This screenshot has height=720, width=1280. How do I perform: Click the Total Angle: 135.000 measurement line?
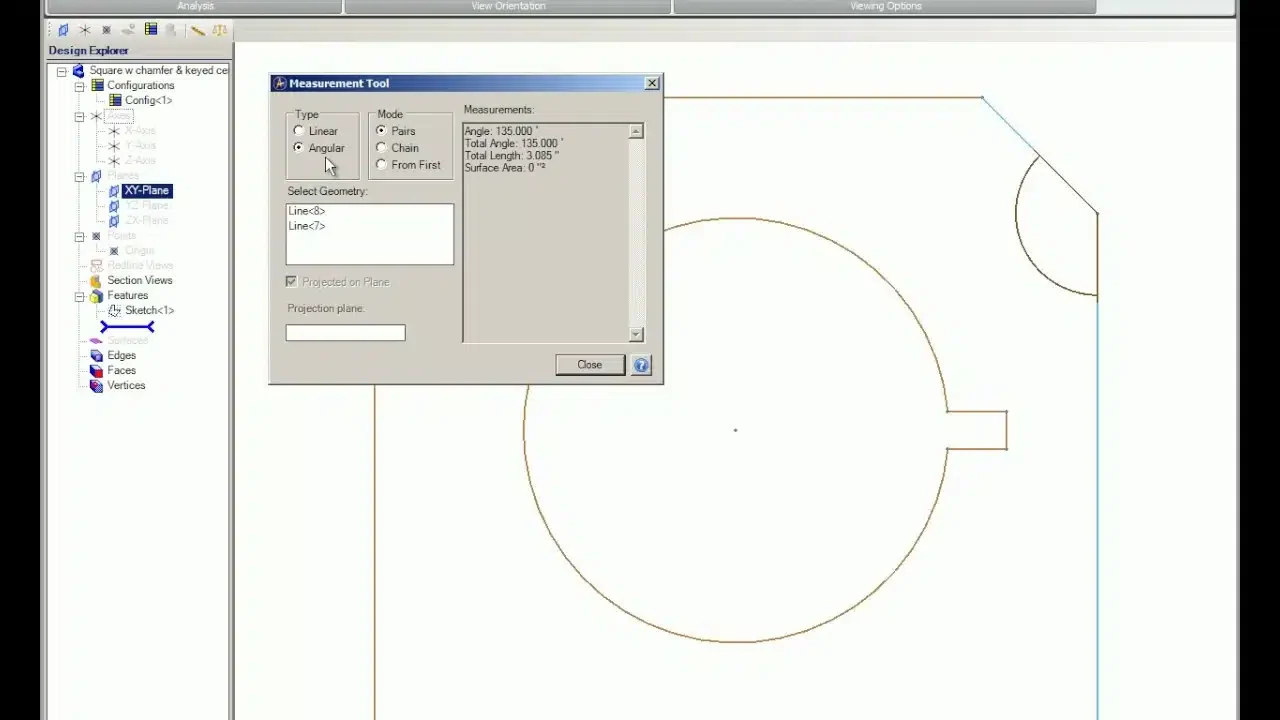click(513, 143)
